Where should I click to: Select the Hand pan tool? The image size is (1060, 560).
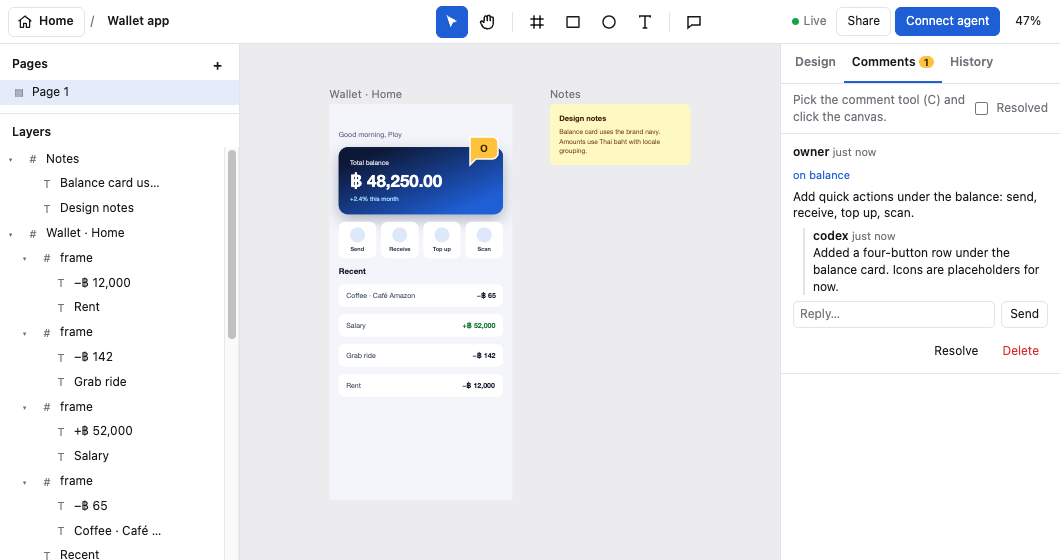tap(487, 22)
